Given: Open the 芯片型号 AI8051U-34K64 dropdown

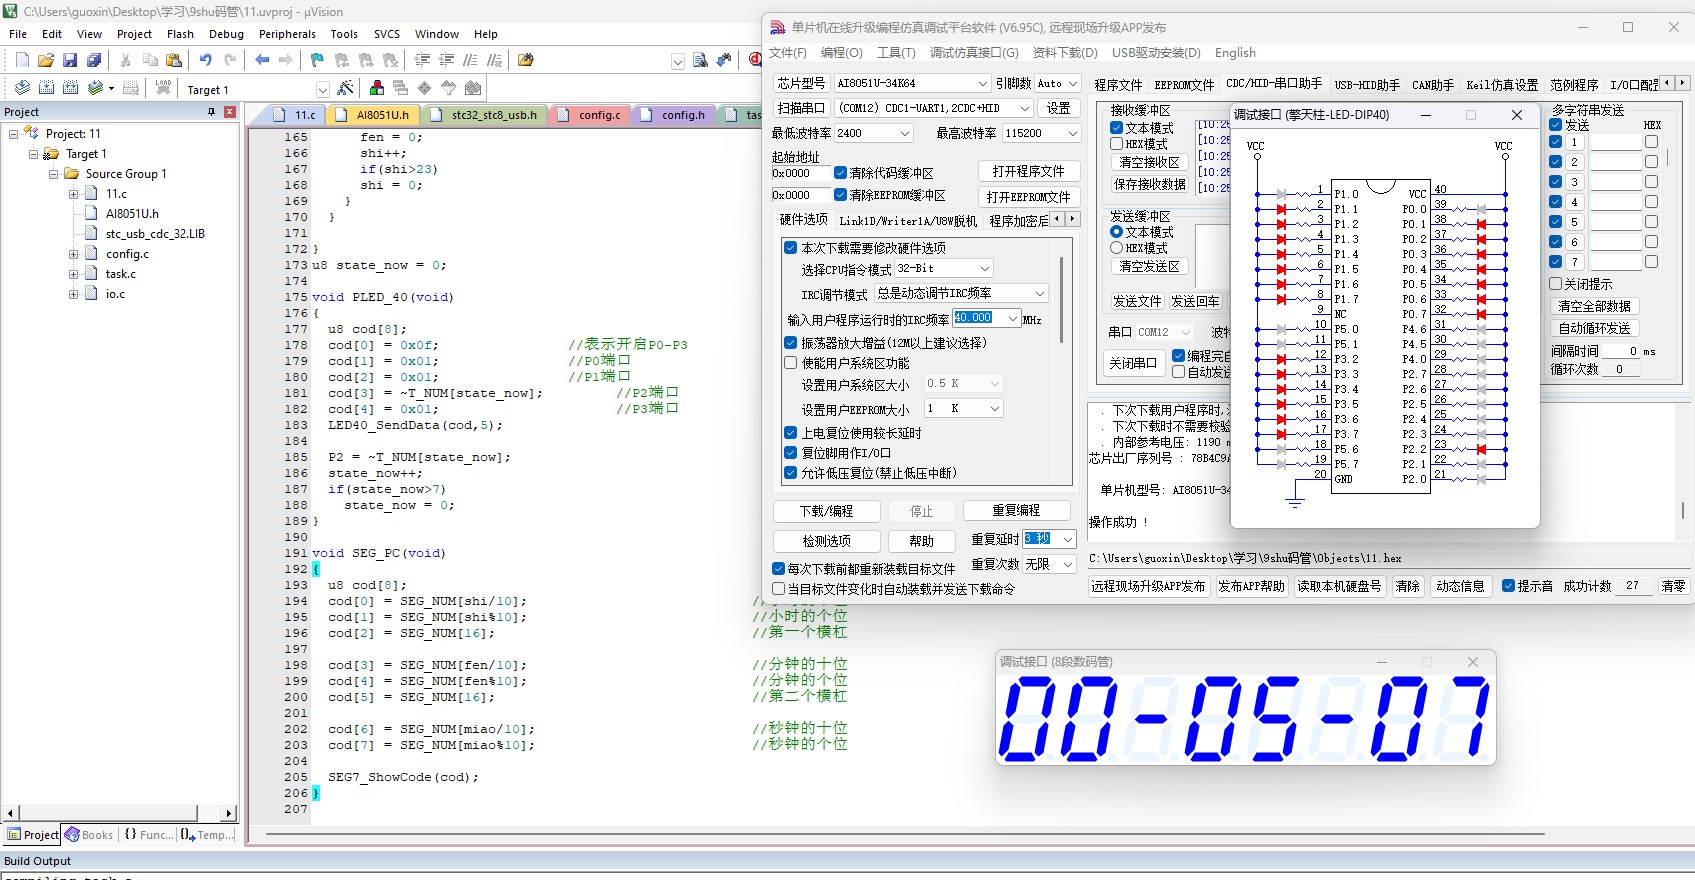Looking at the screenshot, I should pos(982,83).
